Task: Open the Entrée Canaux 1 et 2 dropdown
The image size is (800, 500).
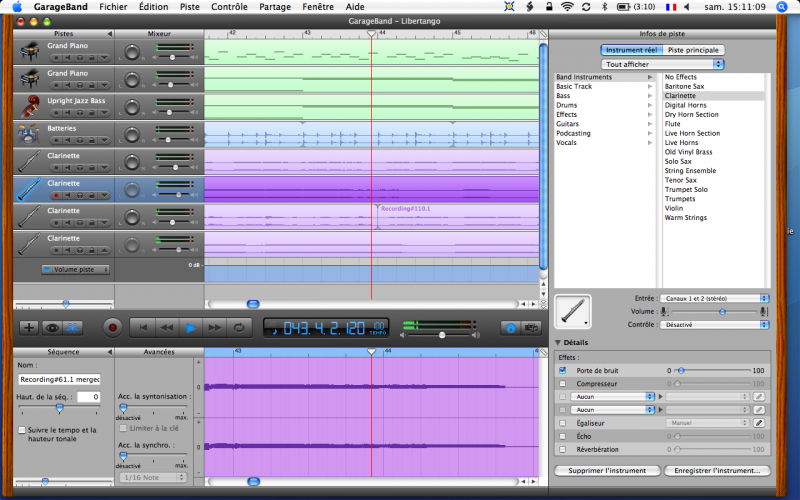Action: pos(714,298)
